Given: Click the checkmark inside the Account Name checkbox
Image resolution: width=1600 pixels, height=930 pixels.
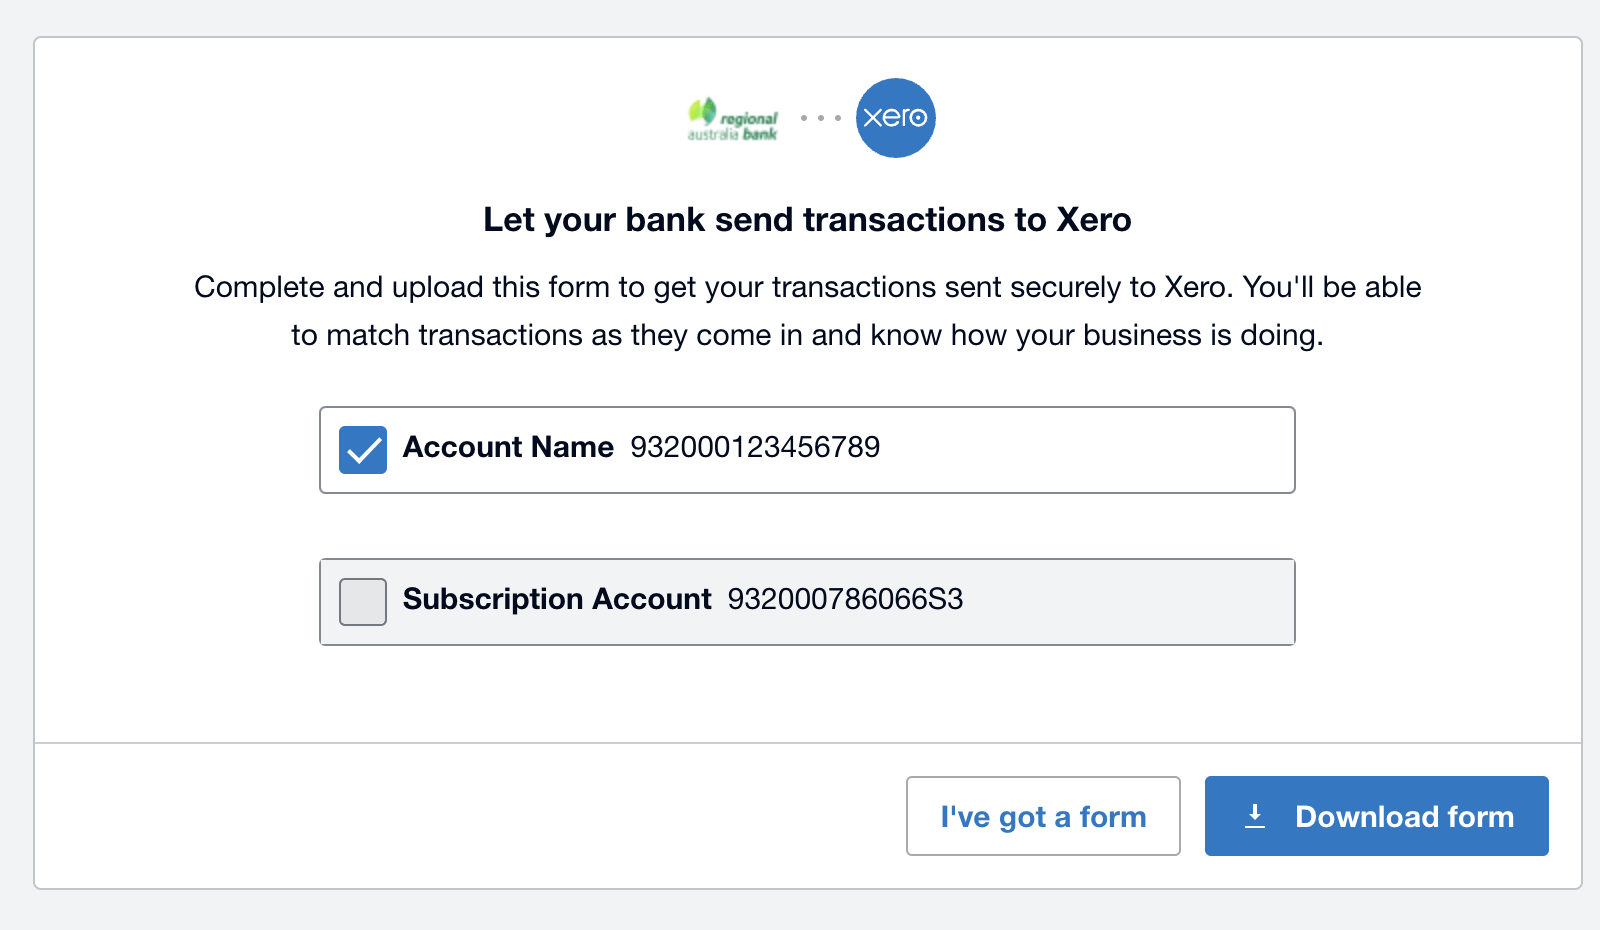Looking at the screenshot, I should [x=362, y=450].
